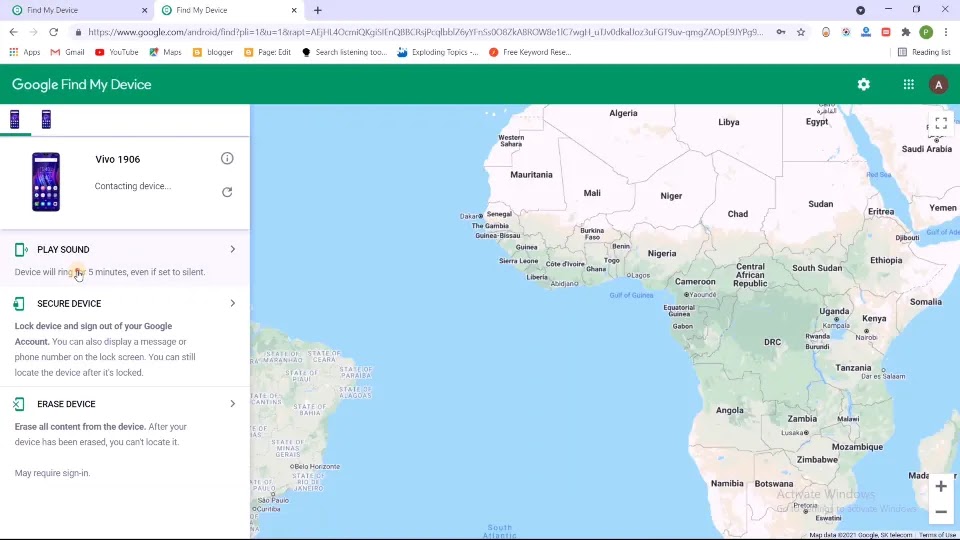Click the Nigeria label on map
The height and width of the screenshot is (540, 960).
point(662,253)
